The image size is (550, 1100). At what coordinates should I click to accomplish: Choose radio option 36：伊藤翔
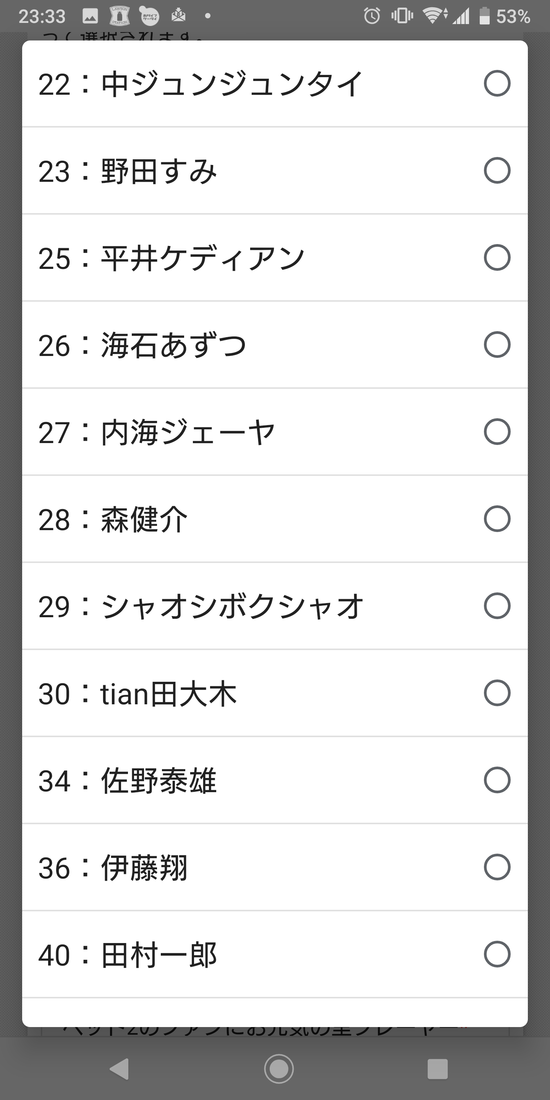[497, 867]
